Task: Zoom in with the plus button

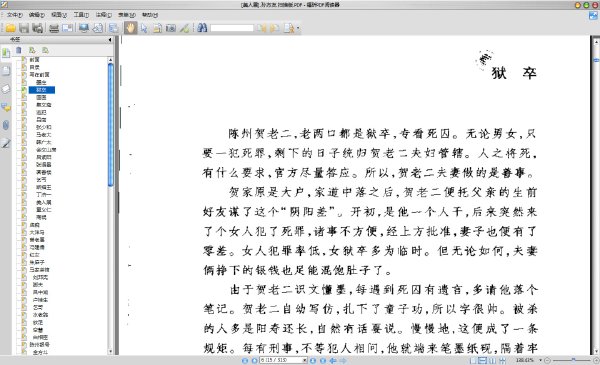Action: (x=596, y=360)
